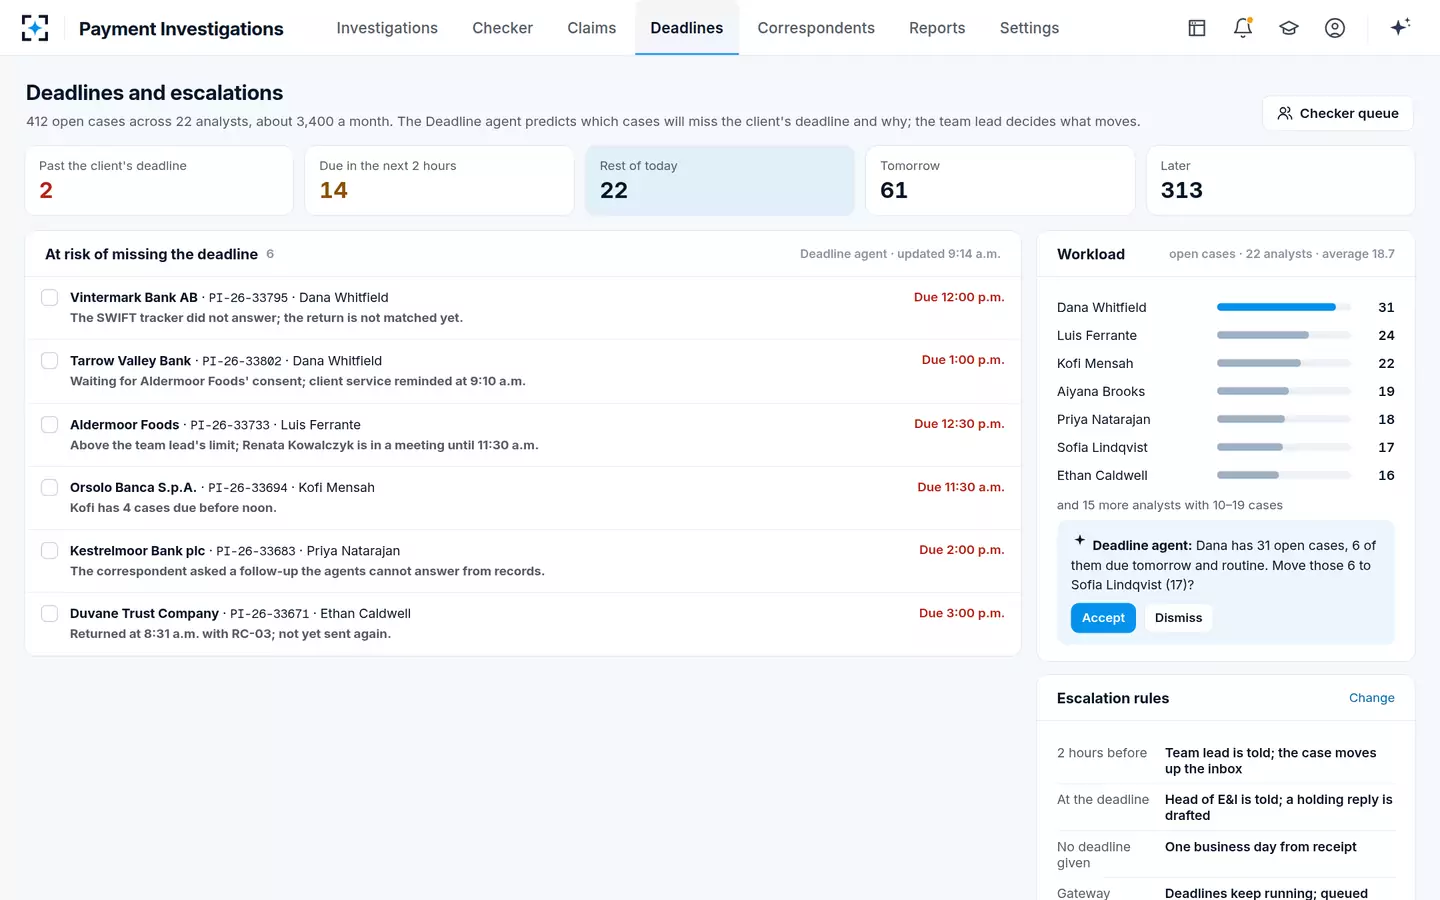Image resolution: width=1440 pixels, height=900 pixels.
Task: Click the case ID PI-26-33795
Action: point(248,298)
